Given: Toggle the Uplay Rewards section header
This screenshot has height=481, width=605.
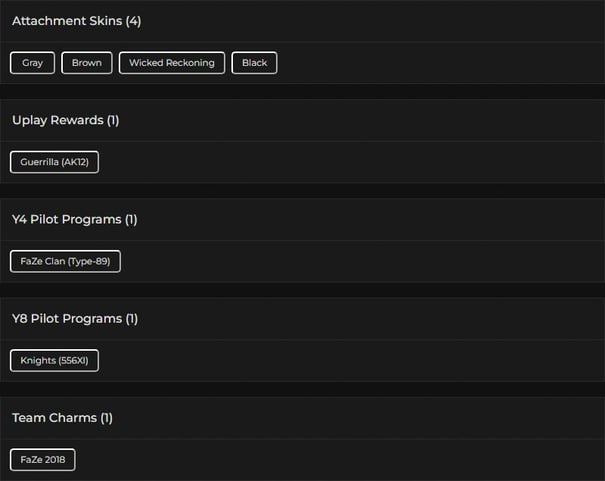Looking at the screenshot, I should (x=57, y=120).
